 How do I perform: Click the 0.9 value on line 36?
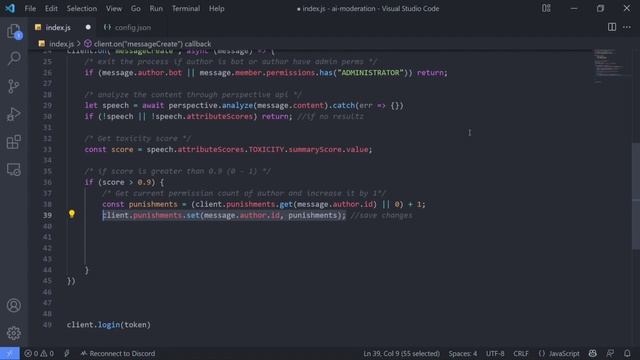144,182
